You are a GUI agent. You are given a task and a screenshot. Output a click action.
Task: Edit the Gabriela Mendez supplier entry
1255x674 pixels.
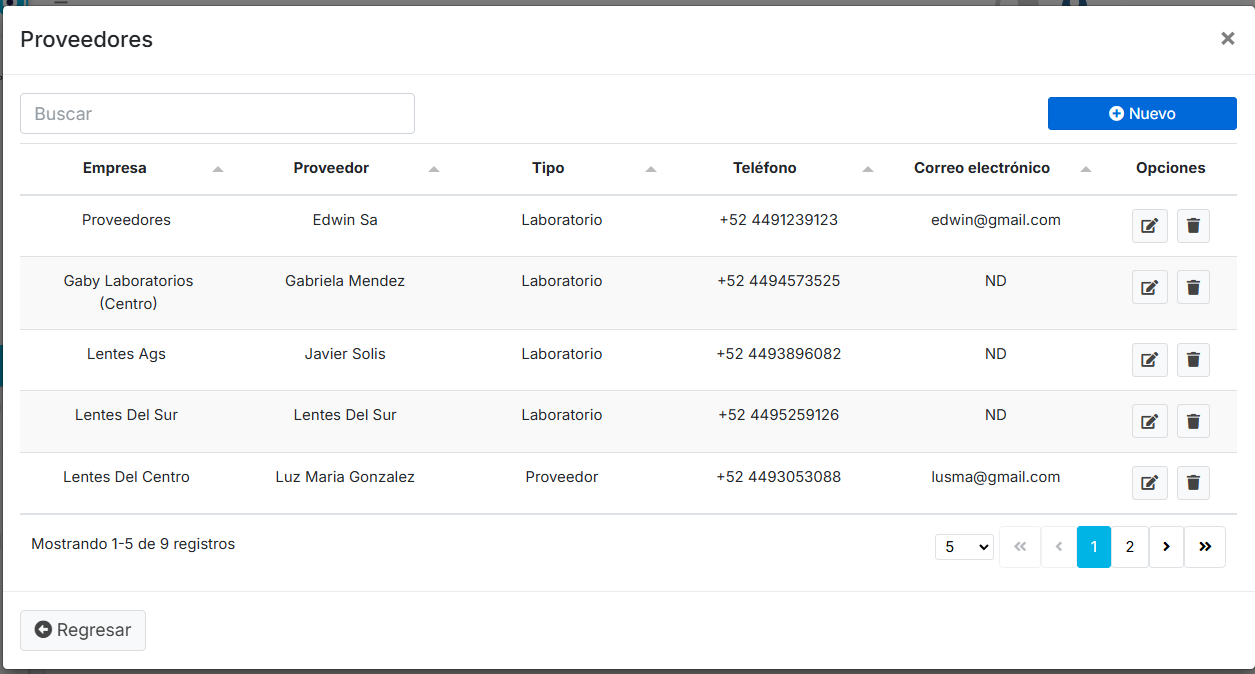tap(1149, 288)
